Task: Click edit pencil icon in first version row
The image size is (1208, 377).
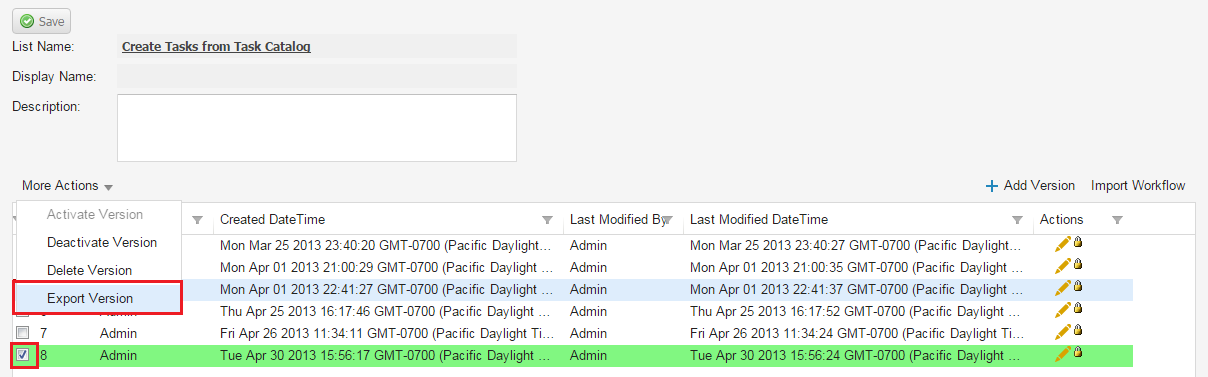Action: point(1063,243)
